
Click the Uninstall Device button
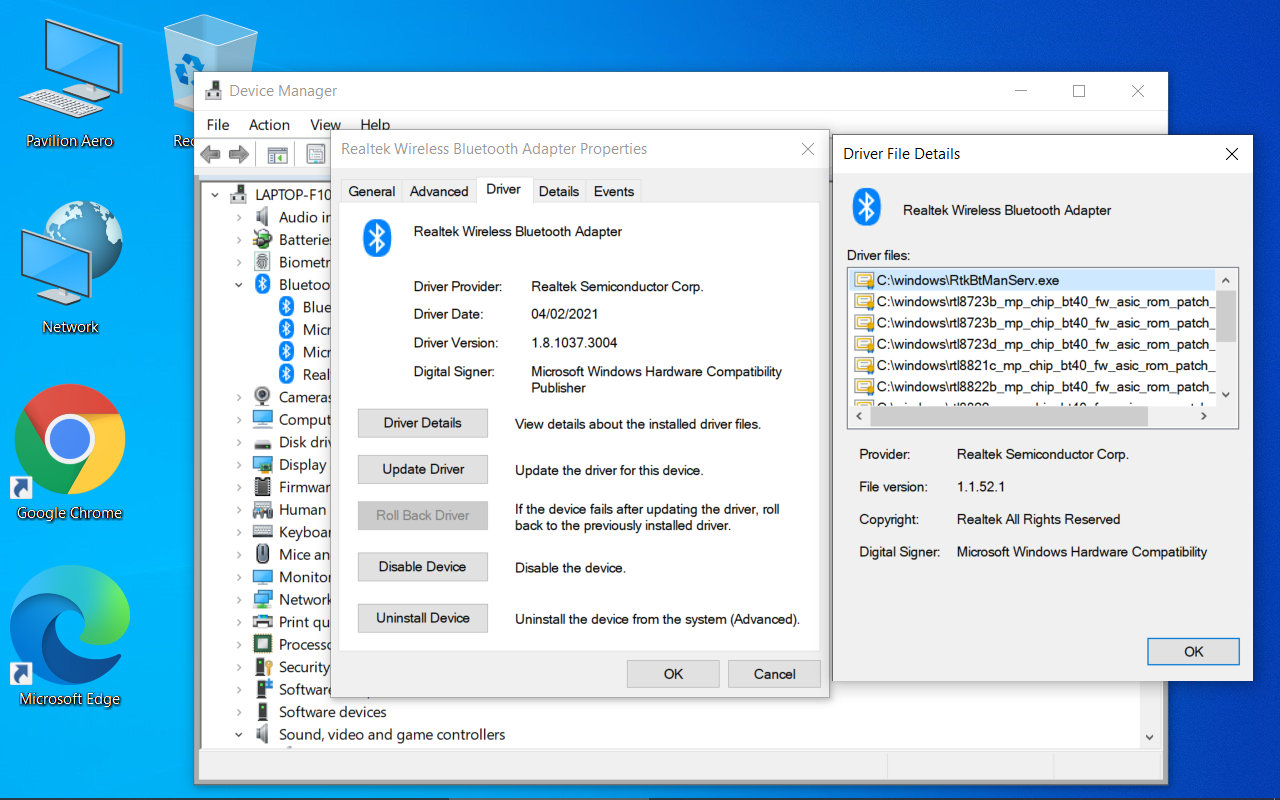(423, 618)
